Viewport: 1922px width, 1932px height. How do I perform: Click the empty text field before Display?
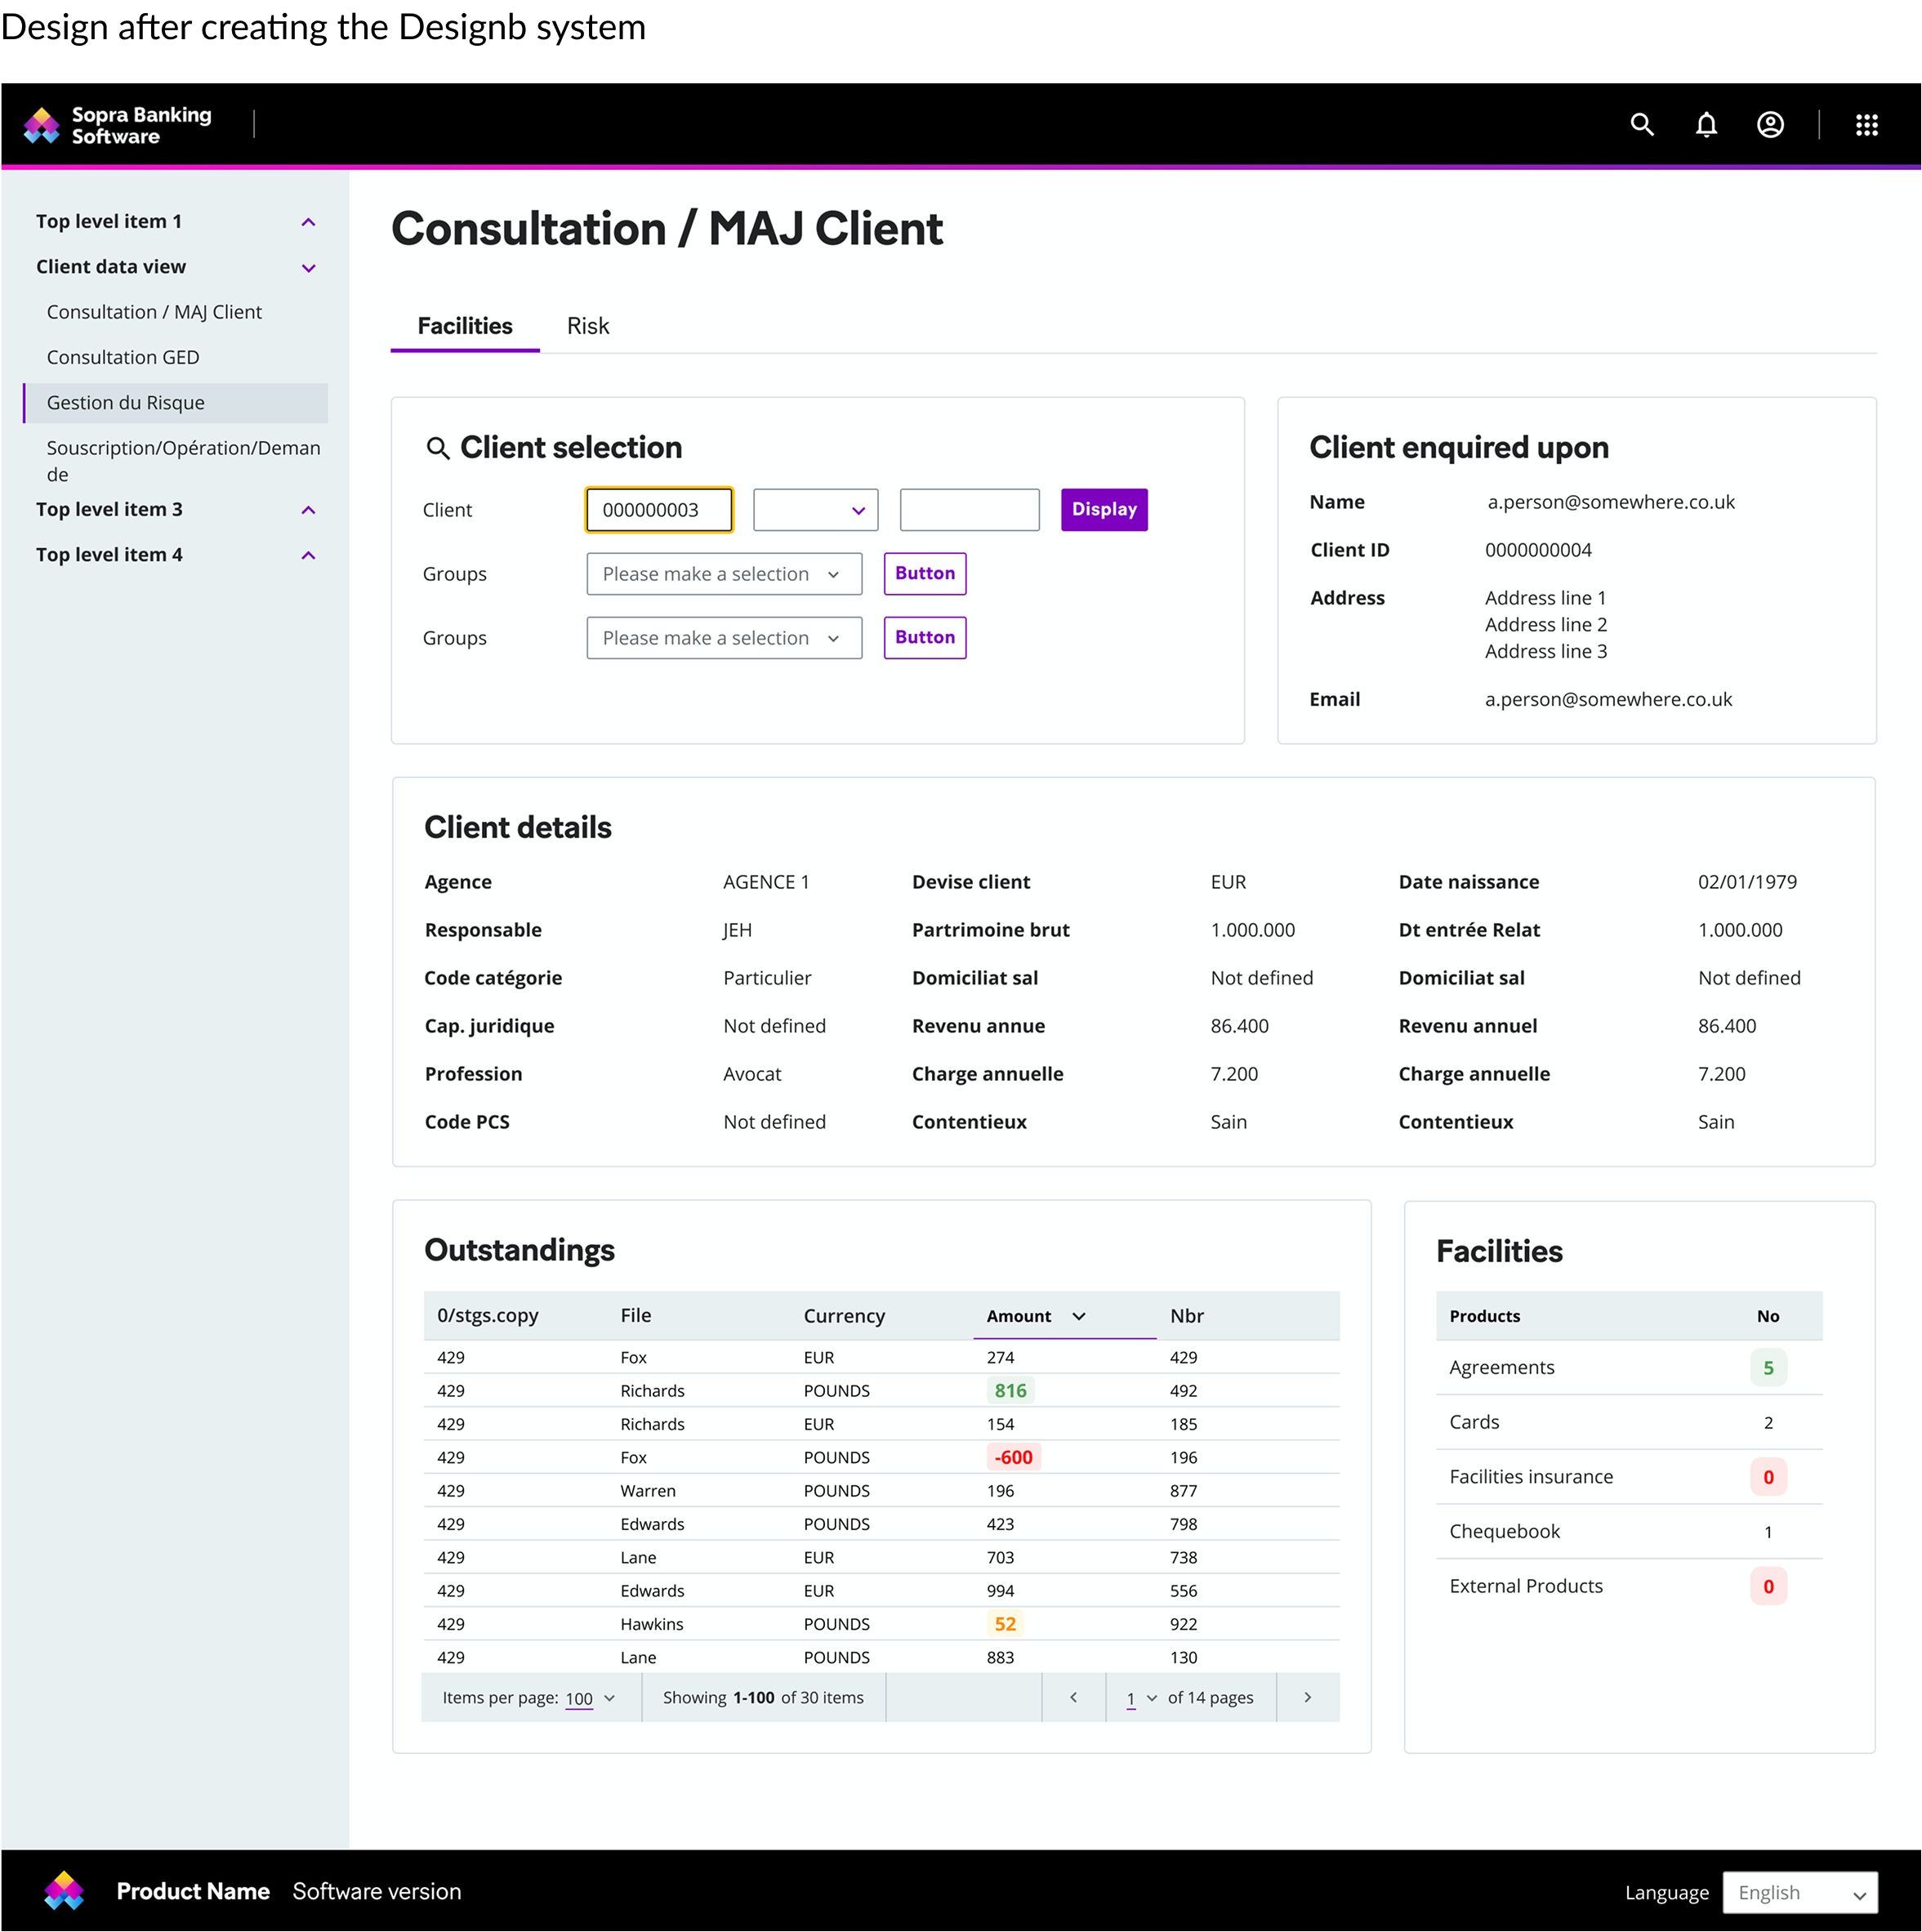pyautogui.click(x=969, y=510)
